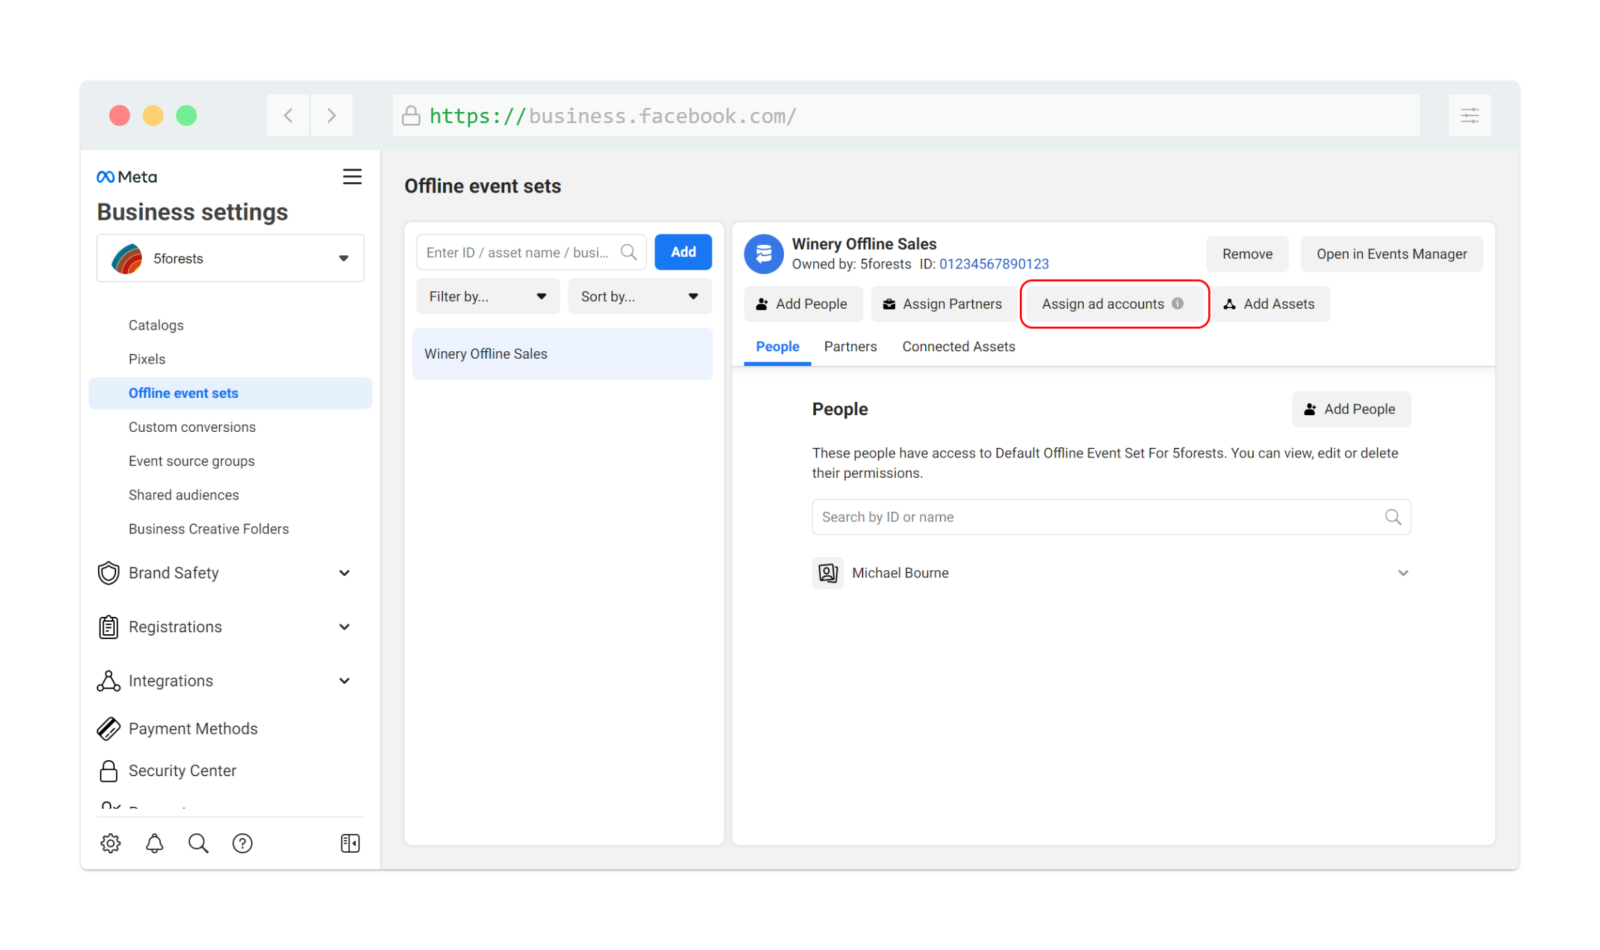The height and width of the screenshot is (950, 1600).
Task: Open Brand Safety section
Action: 174,573
